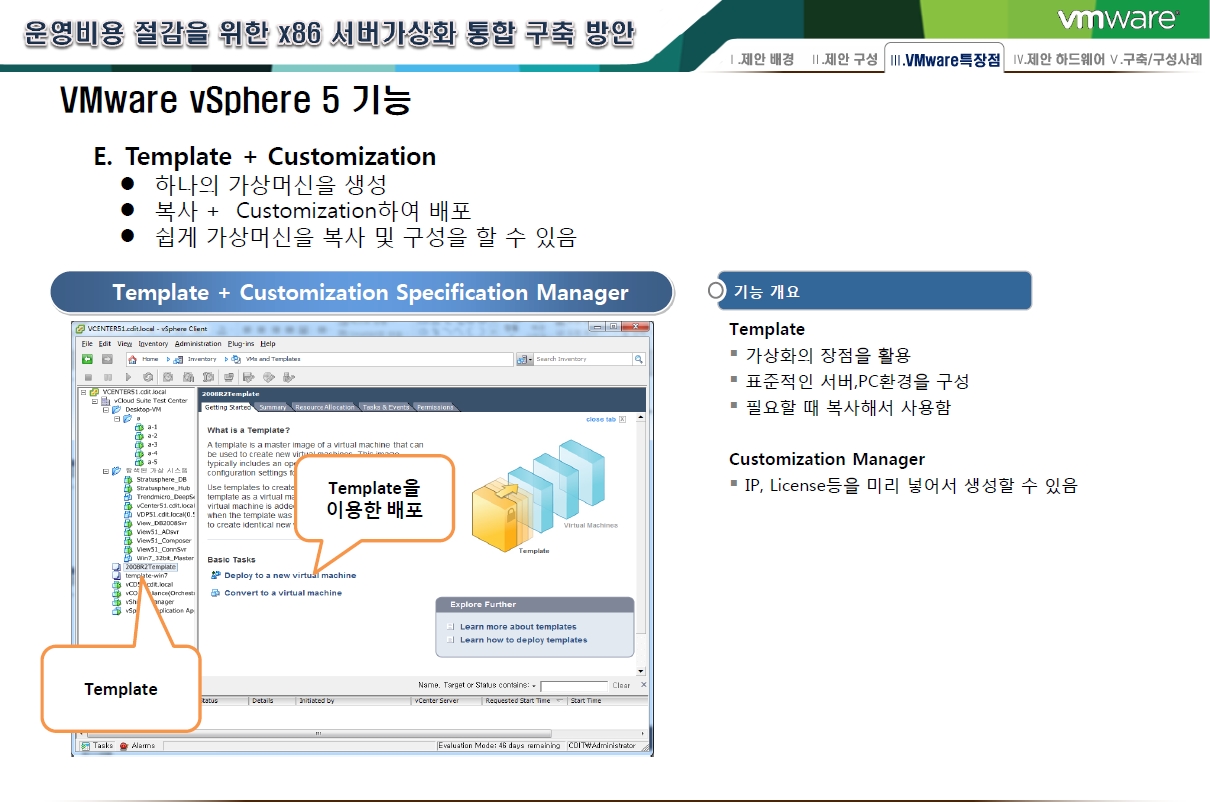Switch to the Permissions tab
Viewport: 1210px width, 803px height.
coord(435,407)
